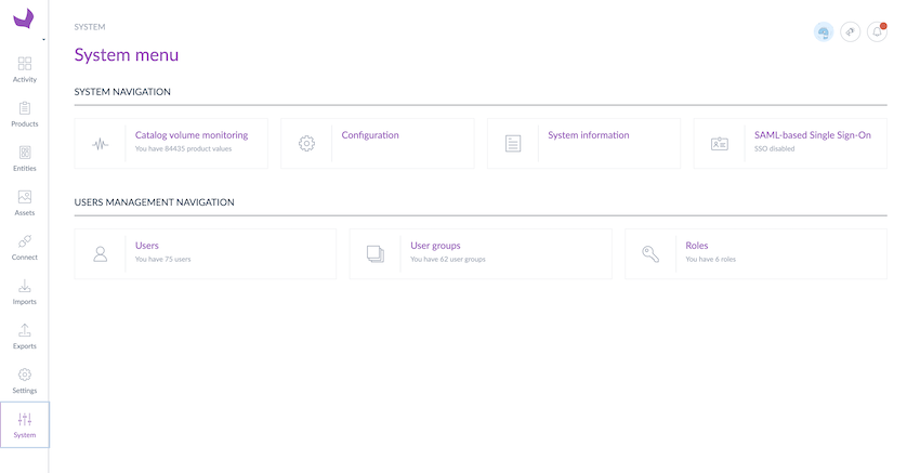Open the User groups page
908x474 pixels.
[x=435, y=245]
